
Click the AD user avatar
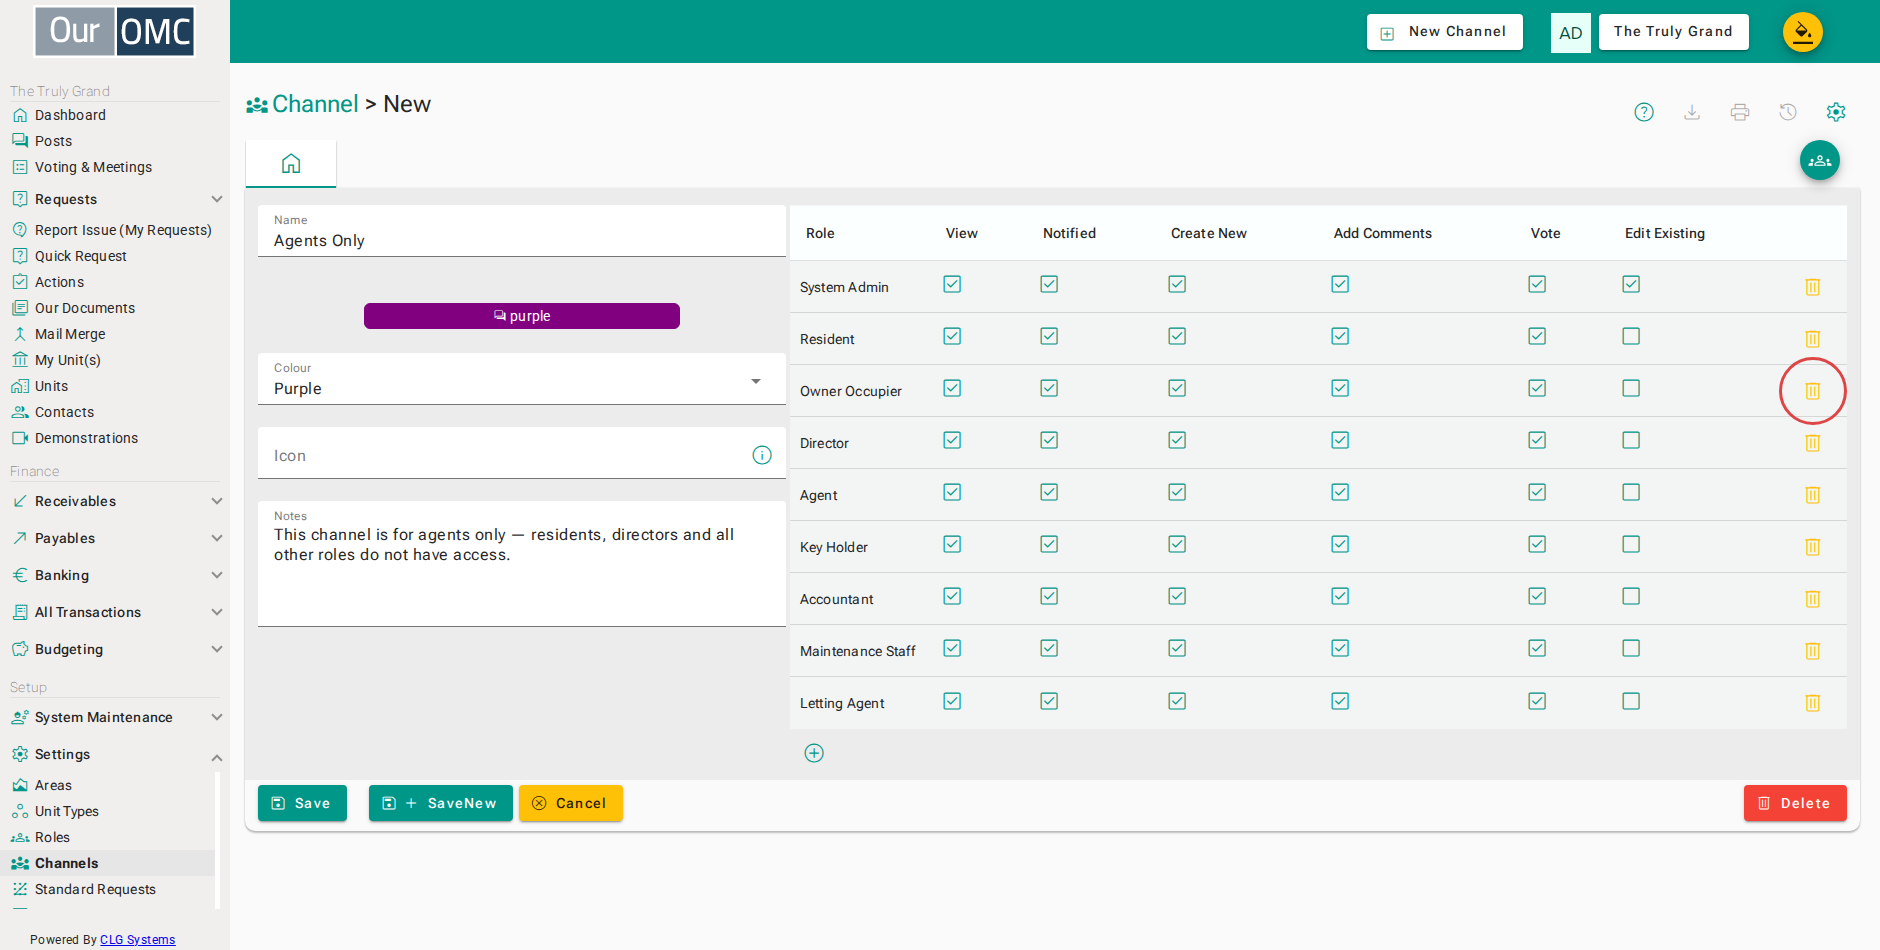1571,33
